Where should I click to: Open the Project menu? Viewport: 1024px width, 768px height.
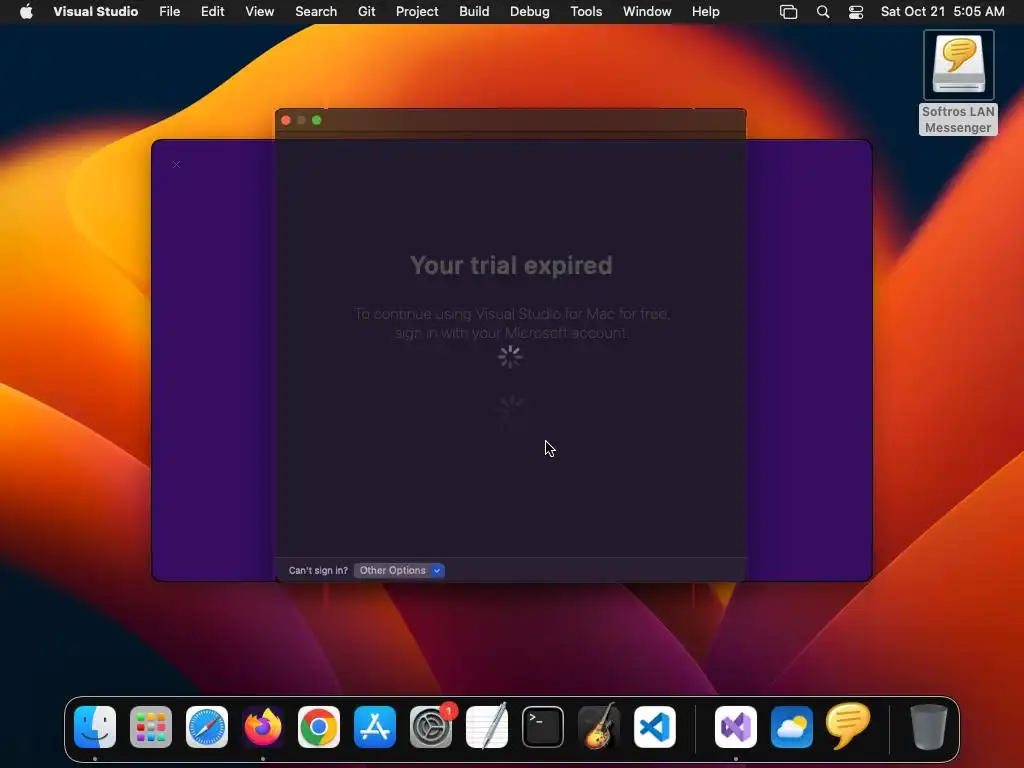click(x=417, y=11)
